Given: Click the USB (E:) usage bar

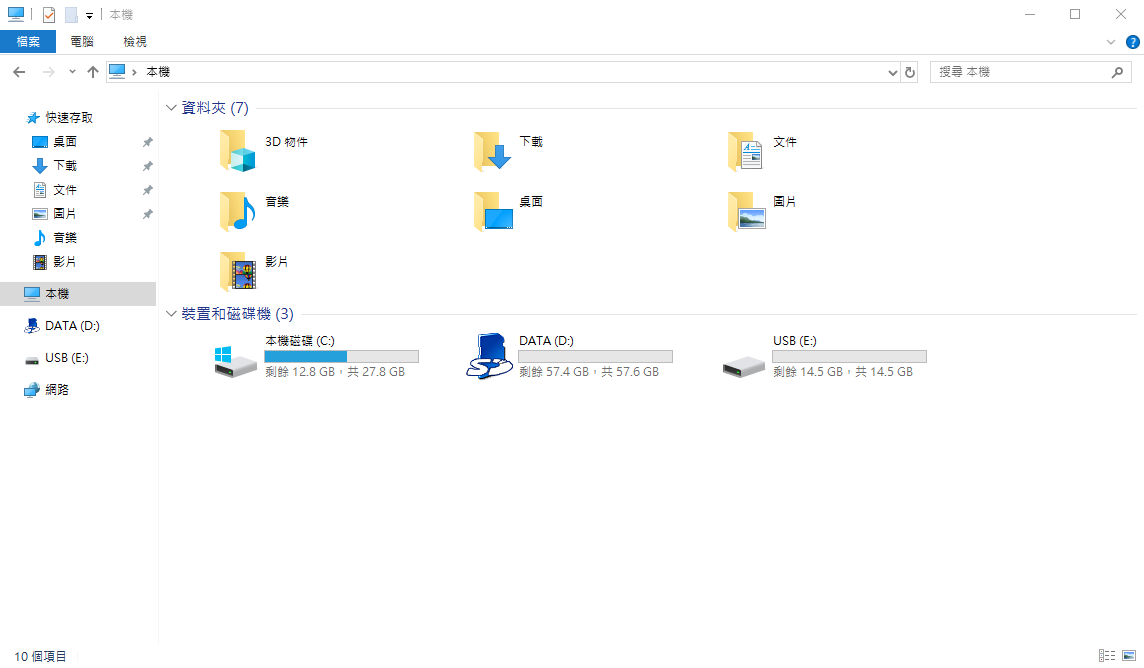Looking at the screenshot, I should pyautogui.click(x=849, y=357).
